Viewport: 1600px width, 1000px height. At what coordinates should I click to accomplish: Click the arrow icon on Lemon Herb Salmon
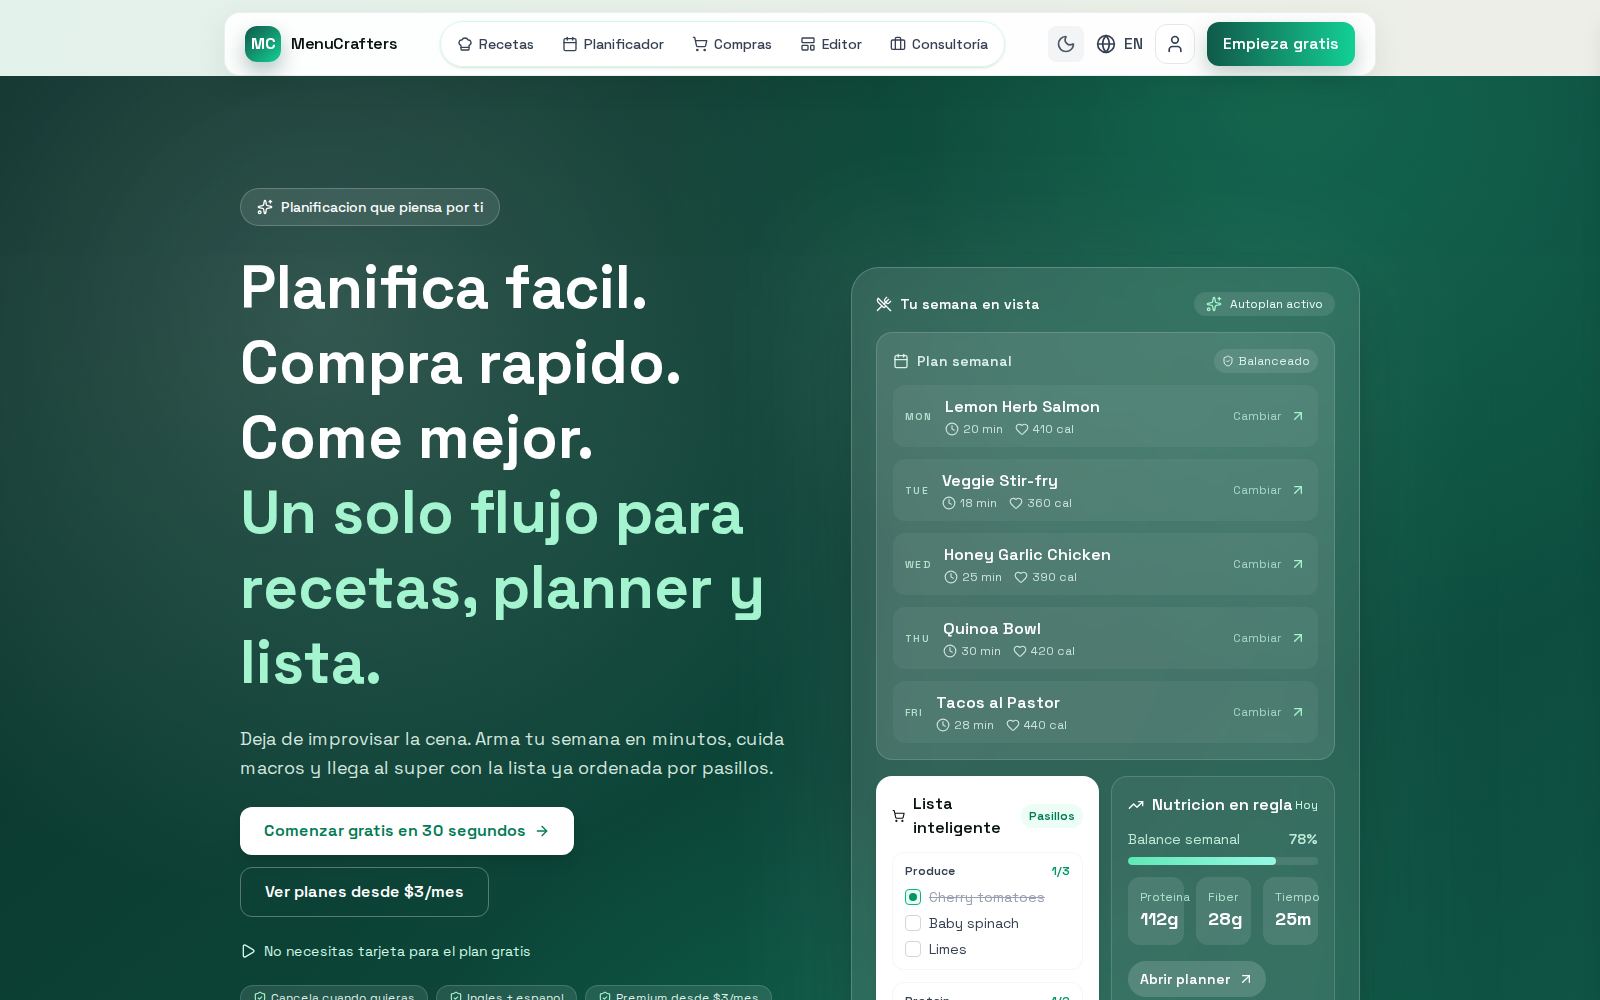pos(1298,416)
